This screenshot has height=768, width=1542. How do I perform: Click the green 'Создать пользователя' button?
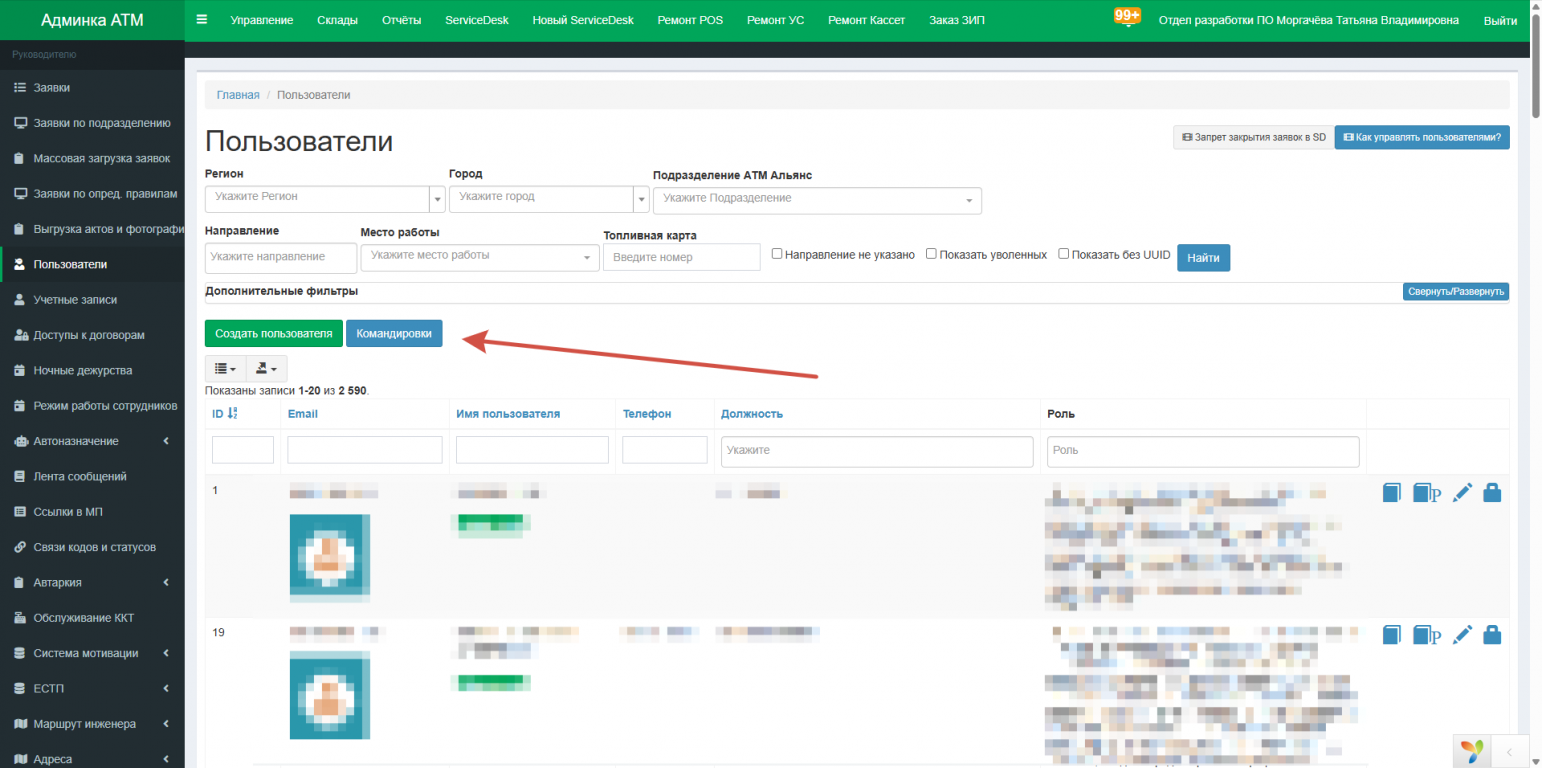coord(273,333)
